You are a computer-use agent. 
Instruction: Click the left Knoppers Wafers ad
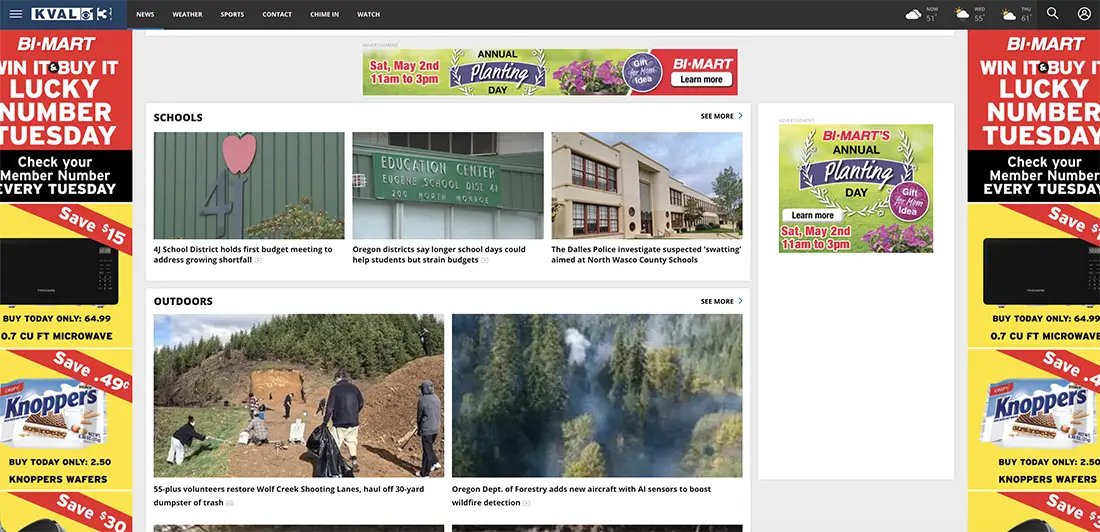[x=66, y=418]
